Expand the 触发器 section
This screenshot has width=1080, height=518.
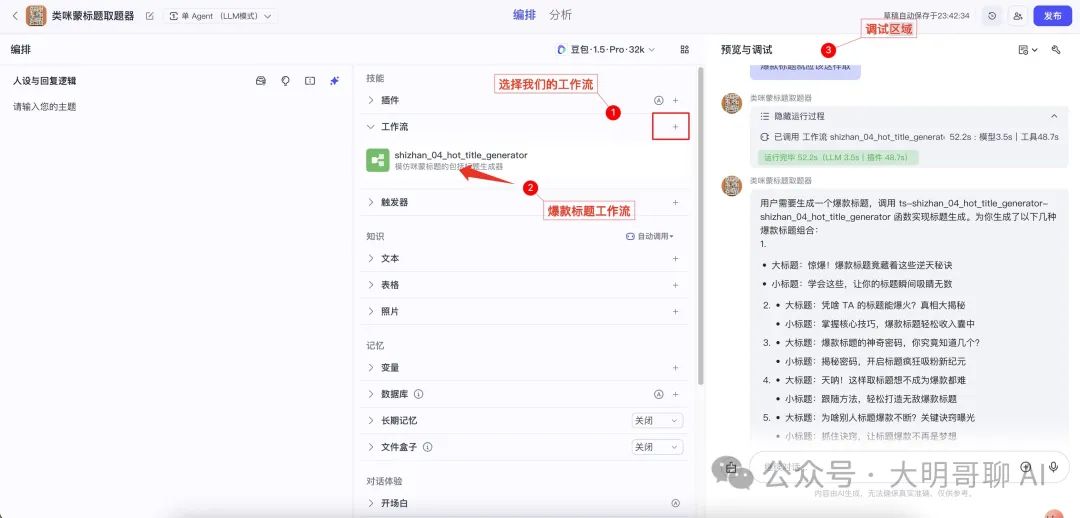click(371, 203)
